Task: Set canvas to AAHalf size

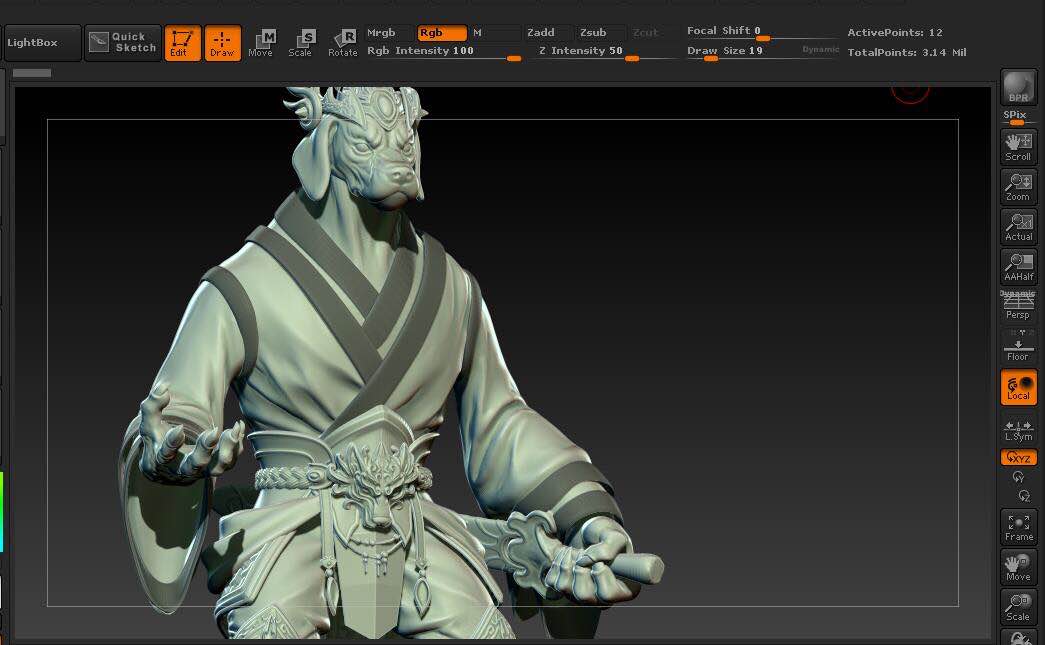Action: (x=1018, y=267)
